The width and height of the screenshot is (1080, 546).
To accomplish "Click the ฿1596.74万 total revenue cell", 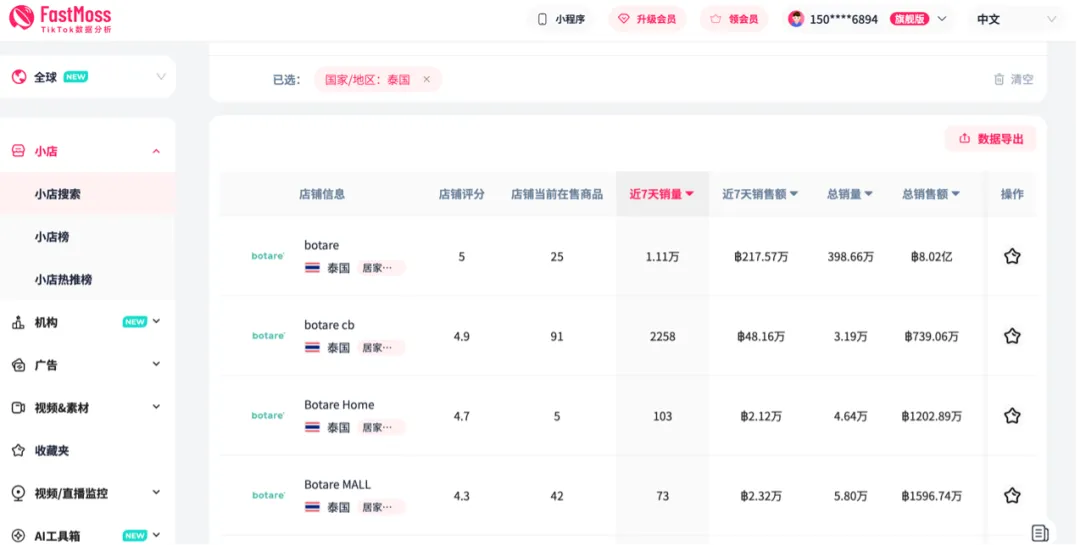I will pos(931,496).
